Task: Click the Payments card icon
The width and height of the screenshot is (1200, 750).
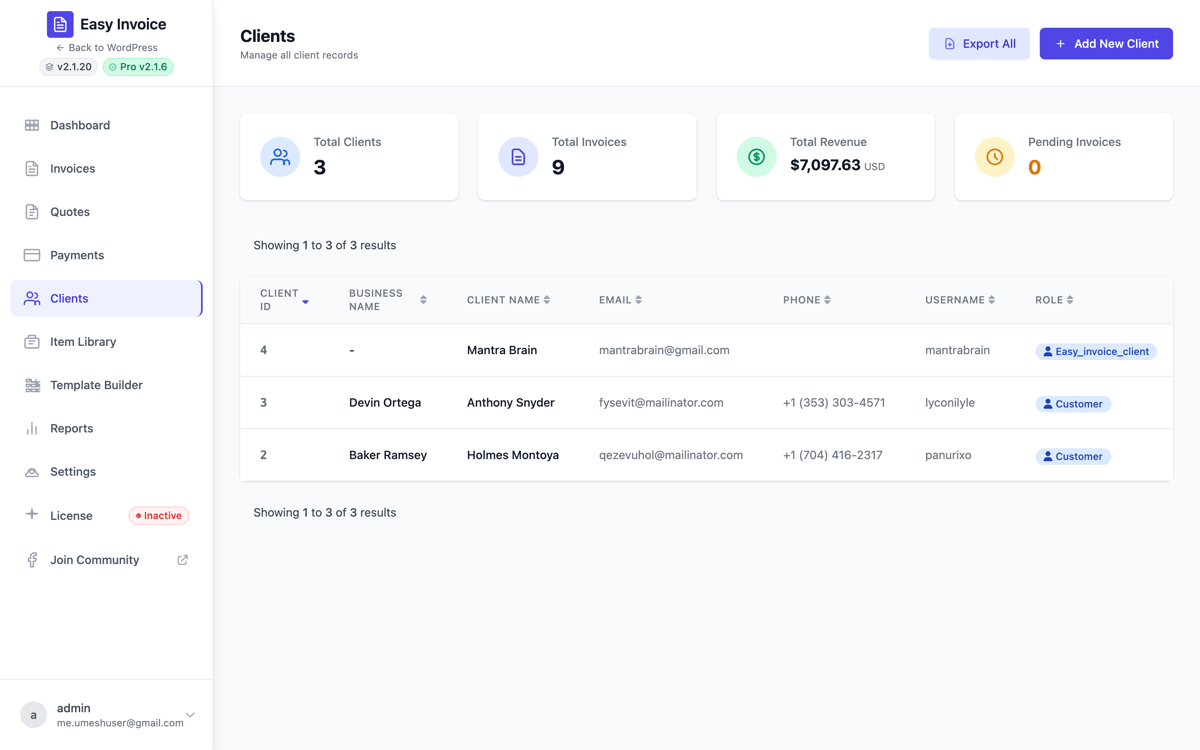Action: pyautogui.click(x=32, y=255)
